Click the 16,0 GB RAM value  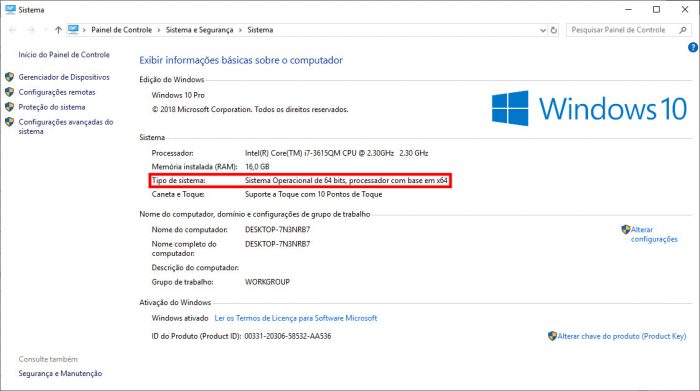pos(257,166)
